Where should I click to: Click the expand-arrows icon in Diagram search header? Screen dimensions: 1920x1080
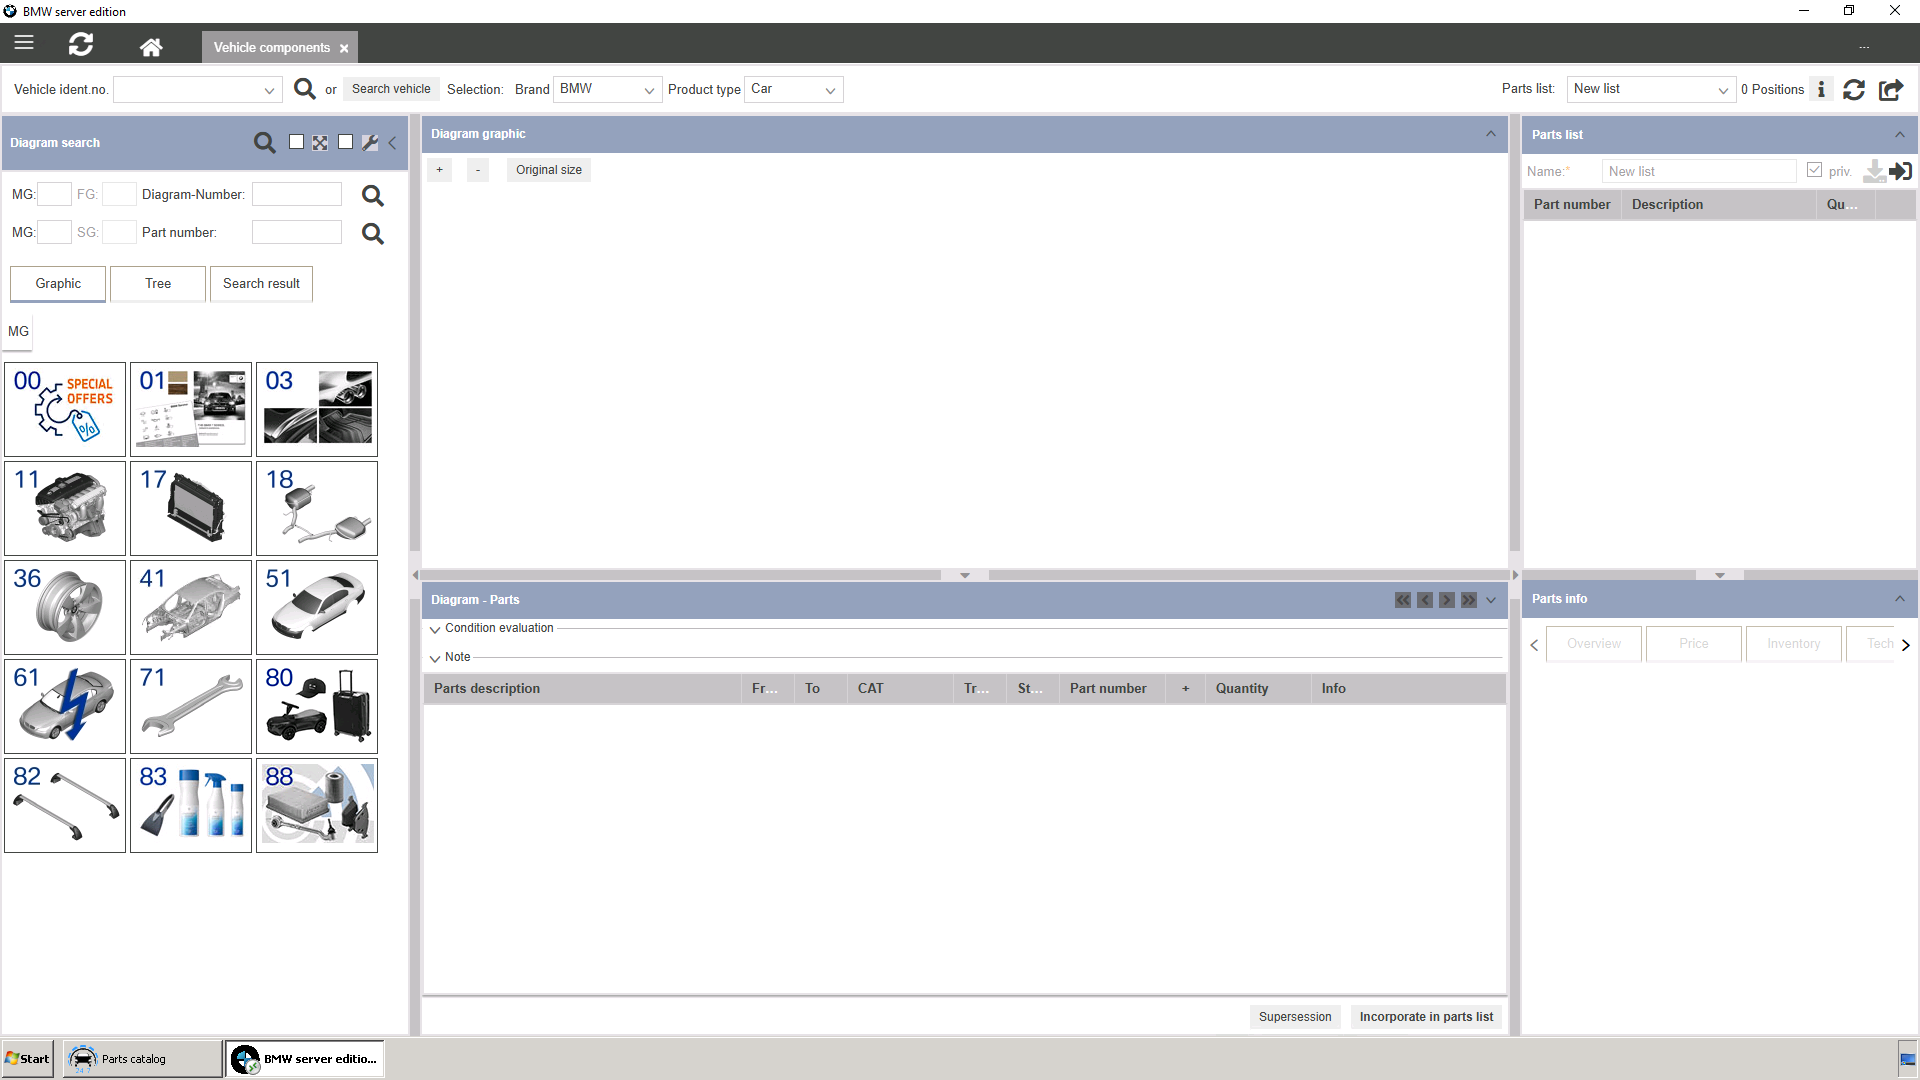point(320,143)
